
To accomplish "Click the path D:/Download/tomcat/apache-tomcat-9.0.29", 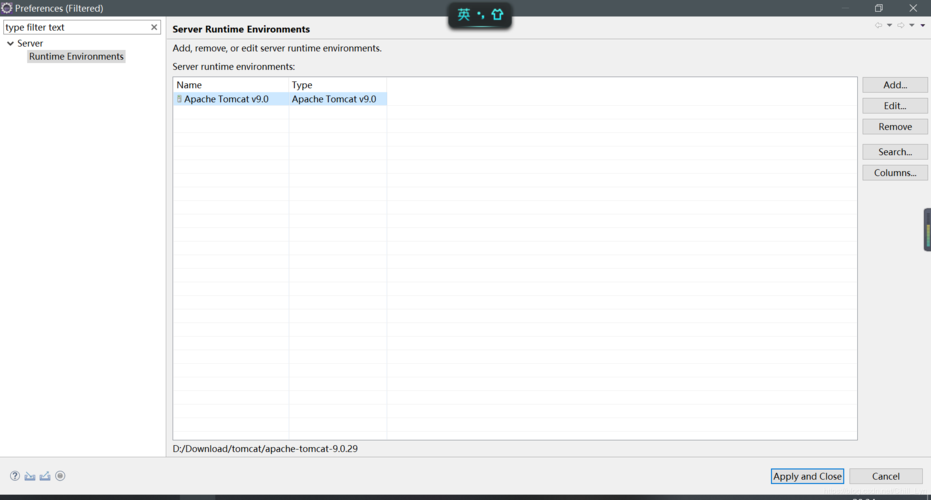I will [x=265, y=449].
